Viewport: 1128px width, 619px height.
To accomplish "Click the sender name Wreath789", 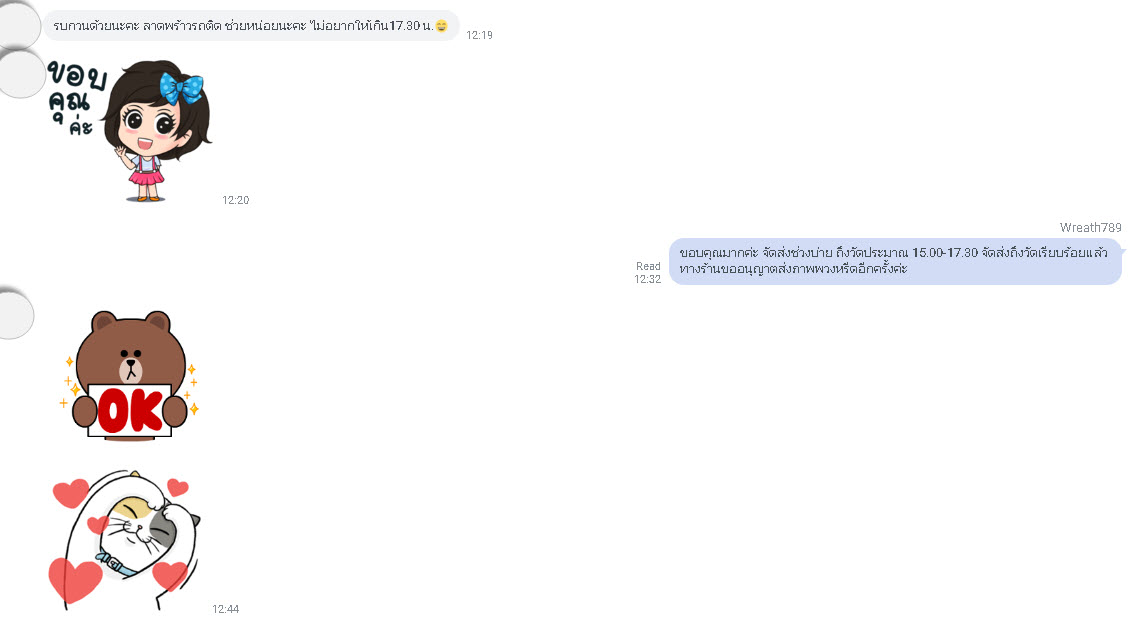I will pyautogui.click(x=1090, y=227).
